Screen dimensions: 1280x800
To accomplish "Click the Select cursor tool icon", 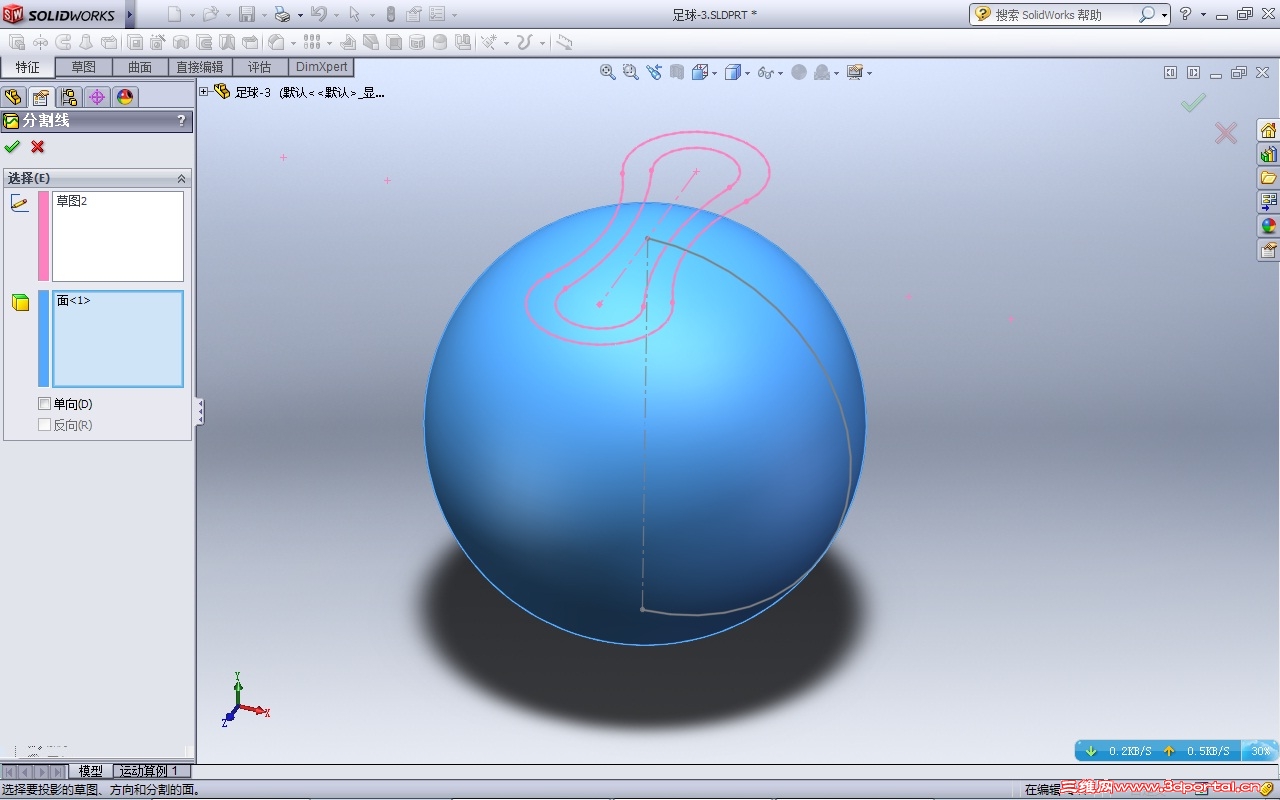I will pyautogui.click(x=354, y=14).
